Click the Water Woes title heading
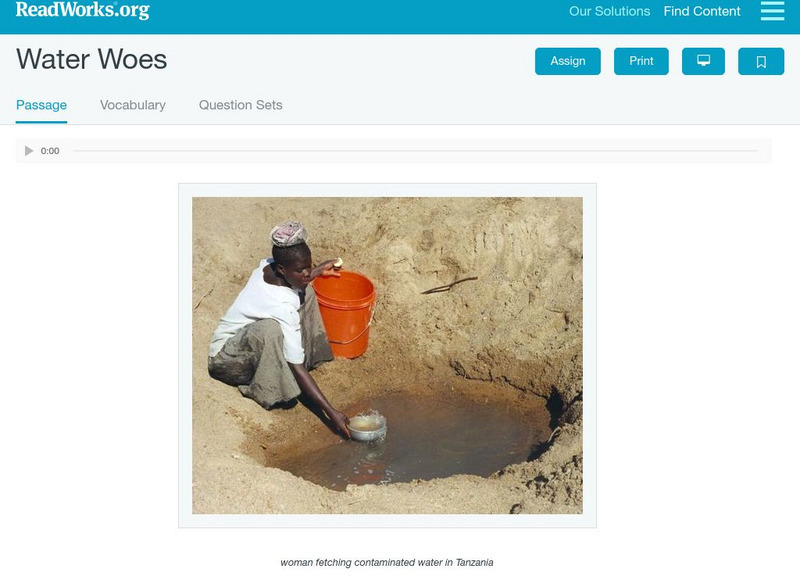800x576 pixels. tap(92, 59)
